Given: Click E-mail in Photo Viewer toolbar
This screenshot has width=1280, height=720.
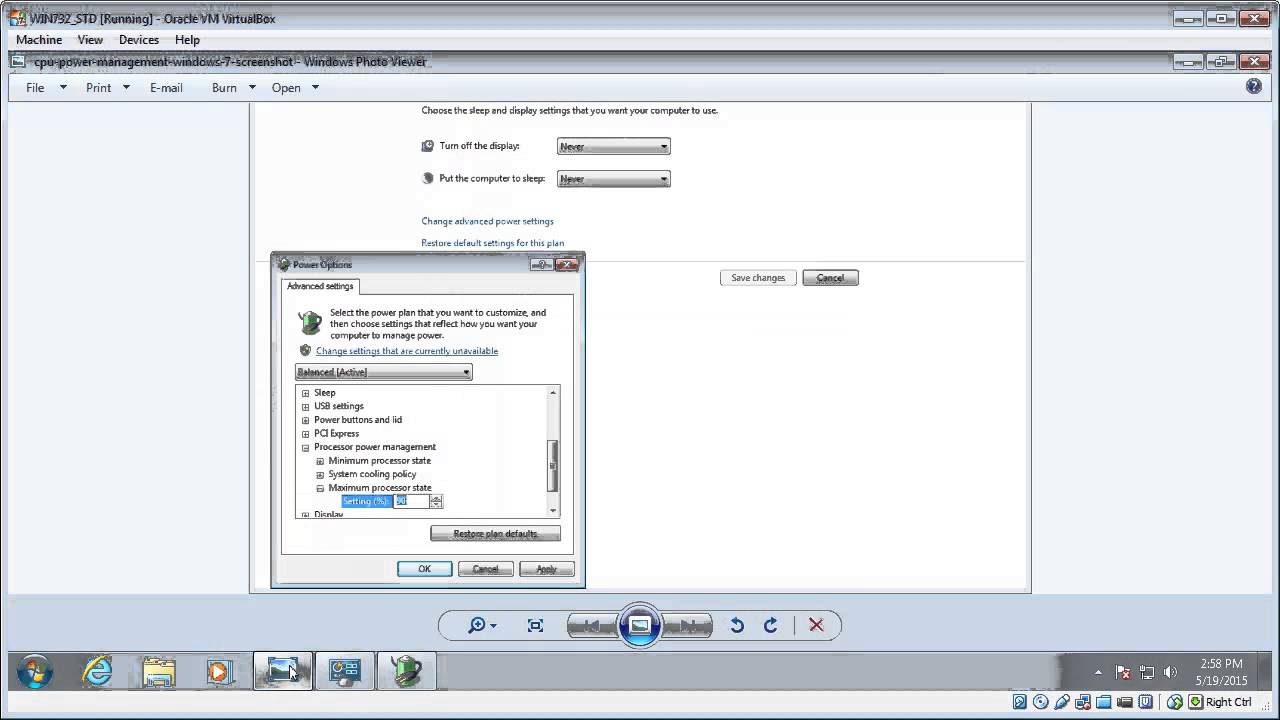Looking at the screenshot, I should 166,87.
